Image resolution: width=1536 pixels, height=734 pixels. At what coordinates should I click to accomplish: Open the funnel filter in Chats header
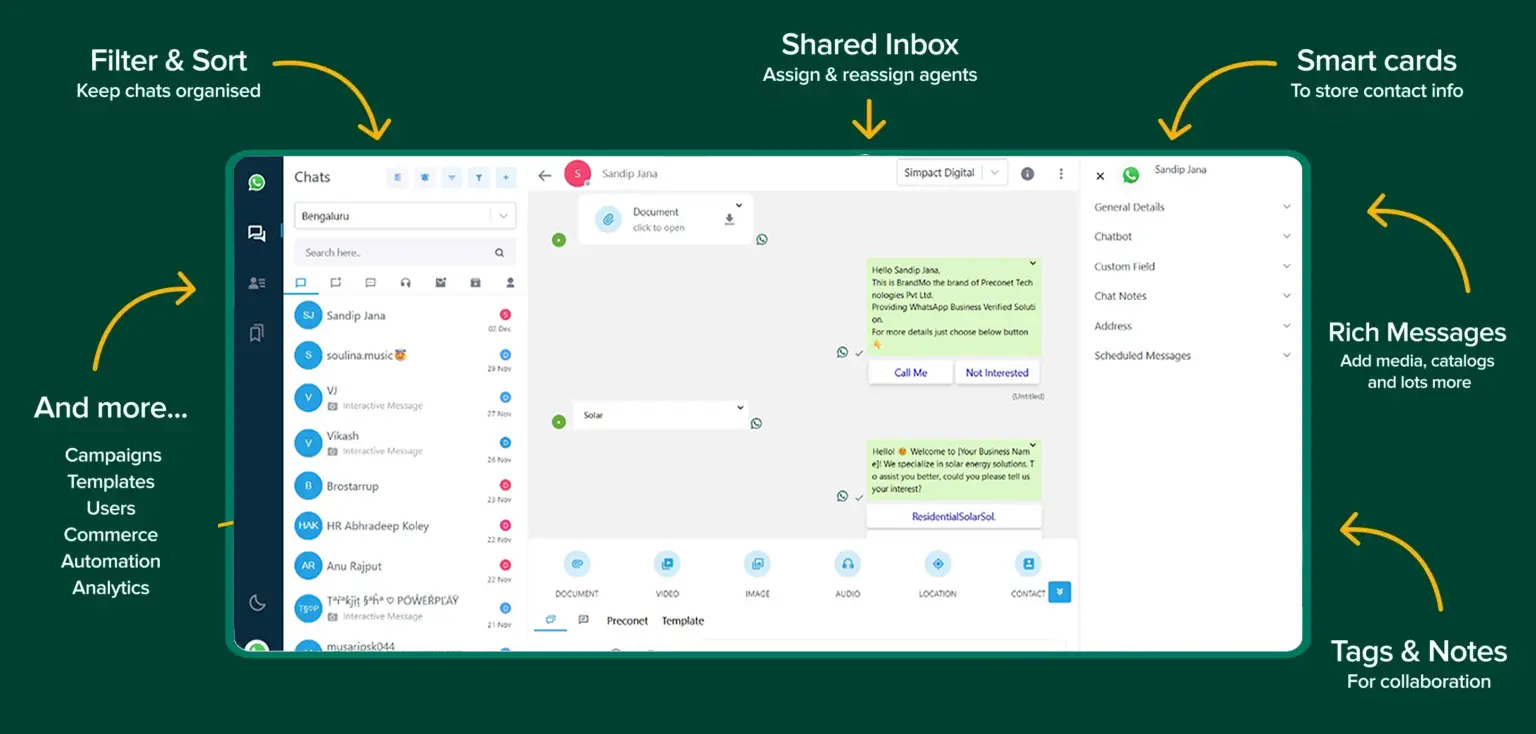click(479, 177)
